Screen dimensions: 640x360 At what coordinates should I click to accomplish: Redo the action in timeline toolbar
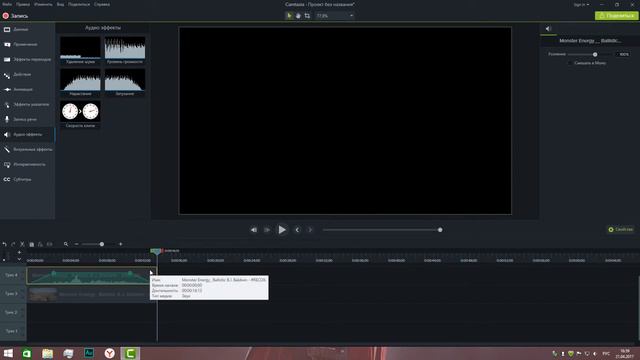click(x=13, y=244)
